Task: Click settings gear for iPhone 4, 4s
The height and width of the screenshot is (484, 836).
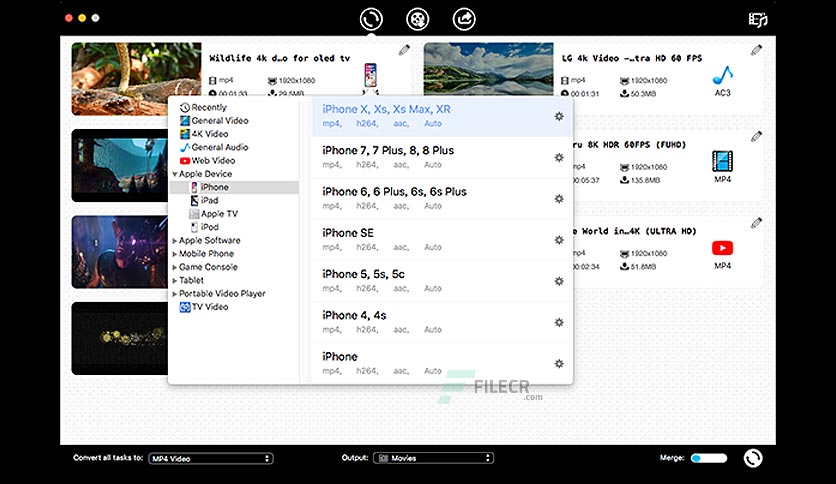Action: pos(559,322)
